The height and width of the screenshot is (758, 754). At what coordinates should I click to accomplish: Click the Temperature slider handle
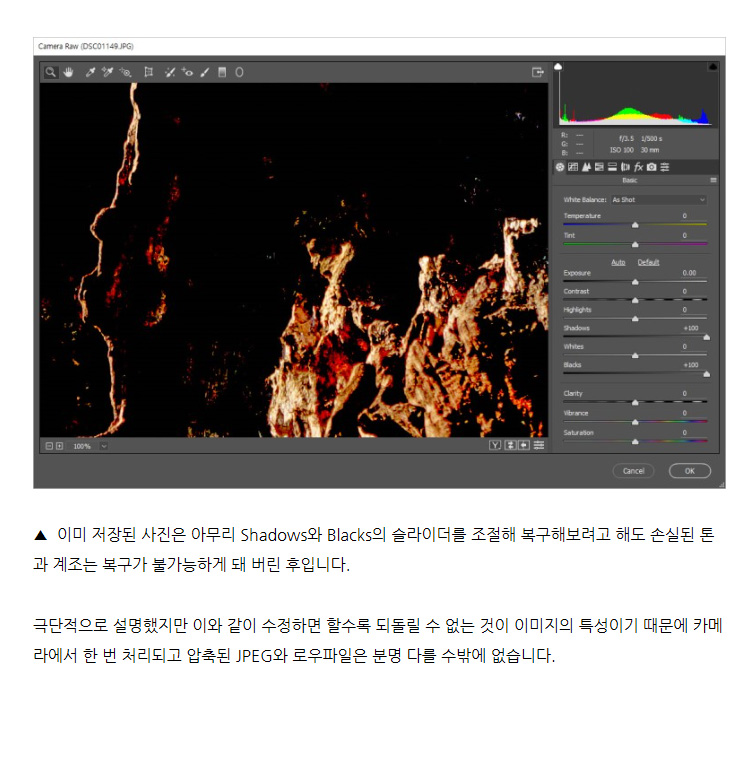[x=635, y=225]
